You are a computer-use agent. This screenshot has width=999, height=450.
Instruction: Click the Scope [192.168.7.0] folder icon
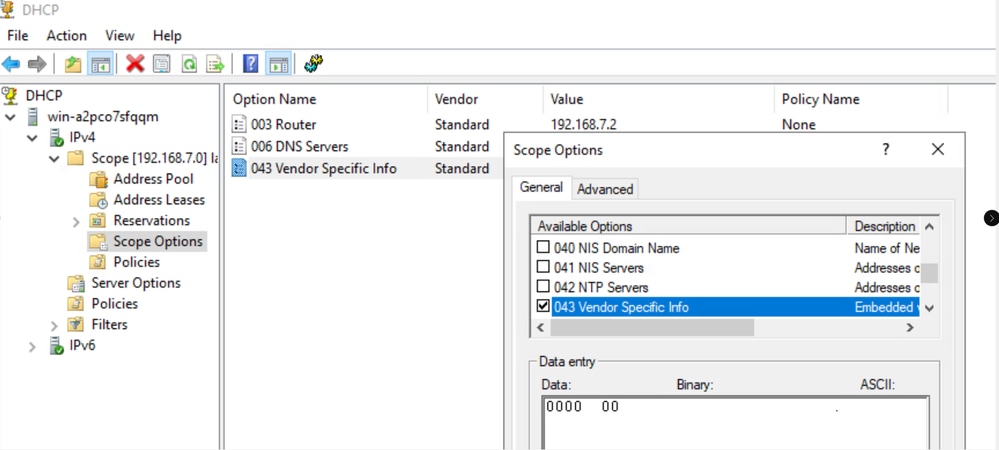[76, 158]
